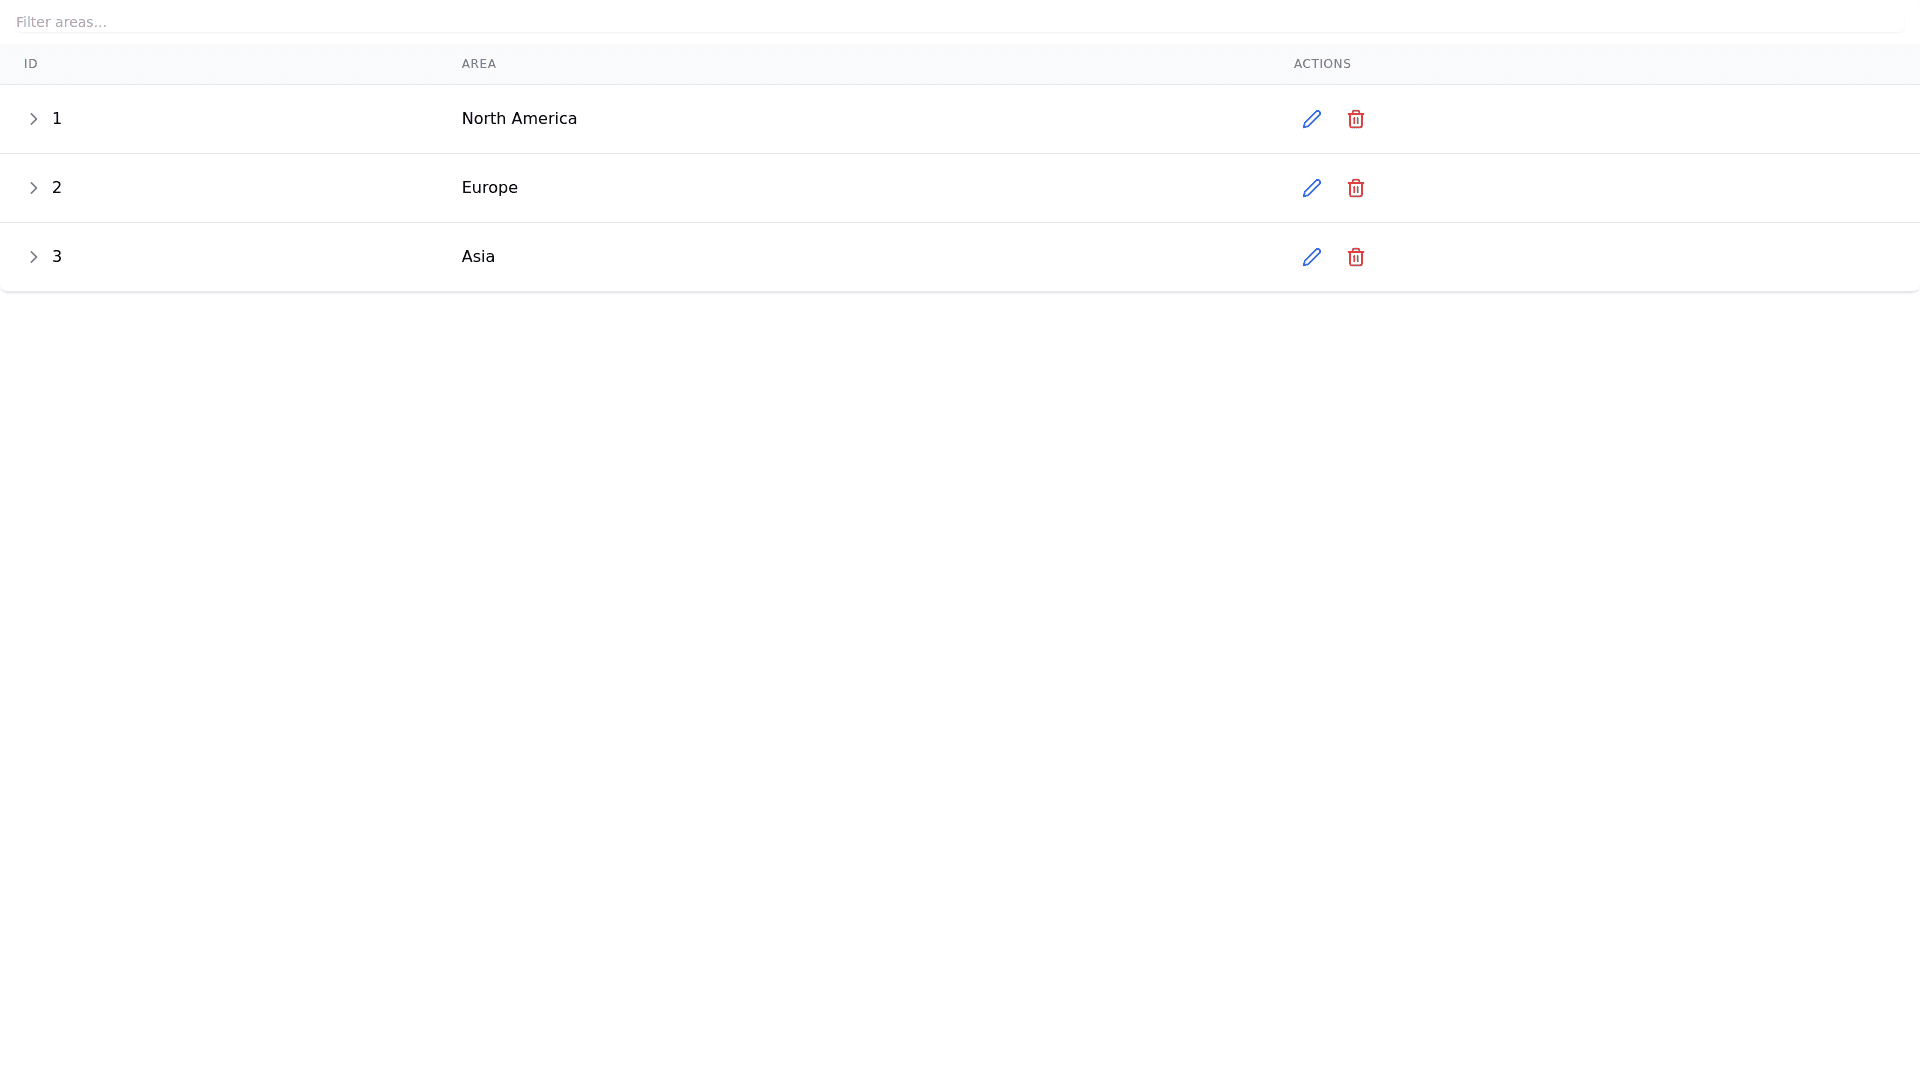Select the North America area name
Viewport: 1920px width, 1080px height.
click(519, 119)
